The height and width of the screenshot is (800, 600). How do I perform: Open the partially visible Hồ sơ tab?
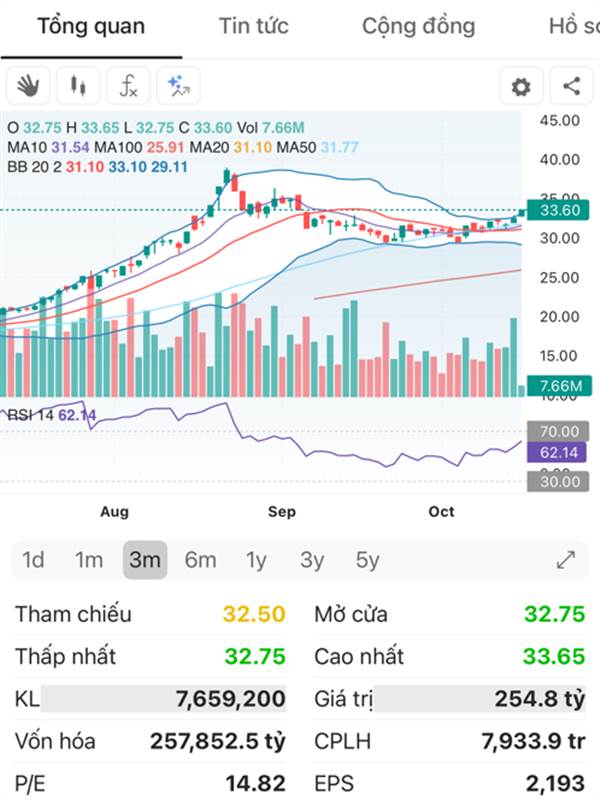(574, 26)
